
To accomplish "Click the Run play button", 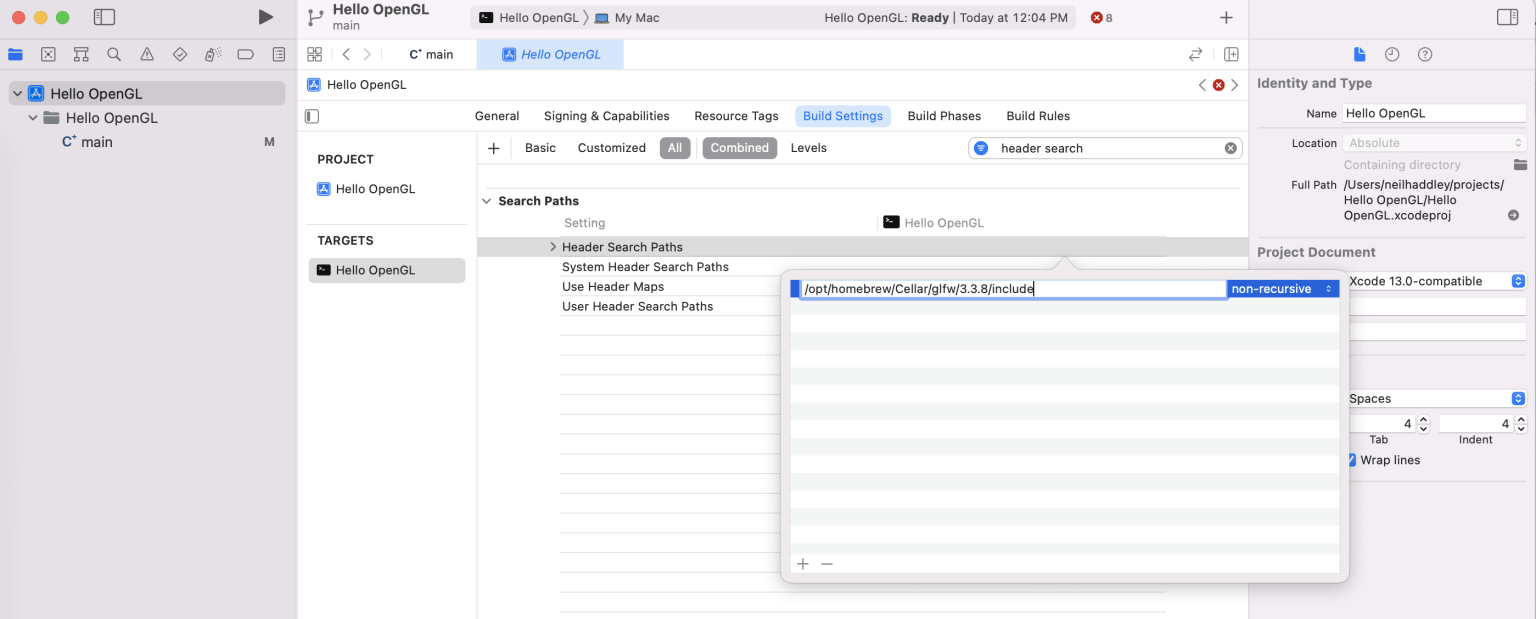I will click(265, 17).
